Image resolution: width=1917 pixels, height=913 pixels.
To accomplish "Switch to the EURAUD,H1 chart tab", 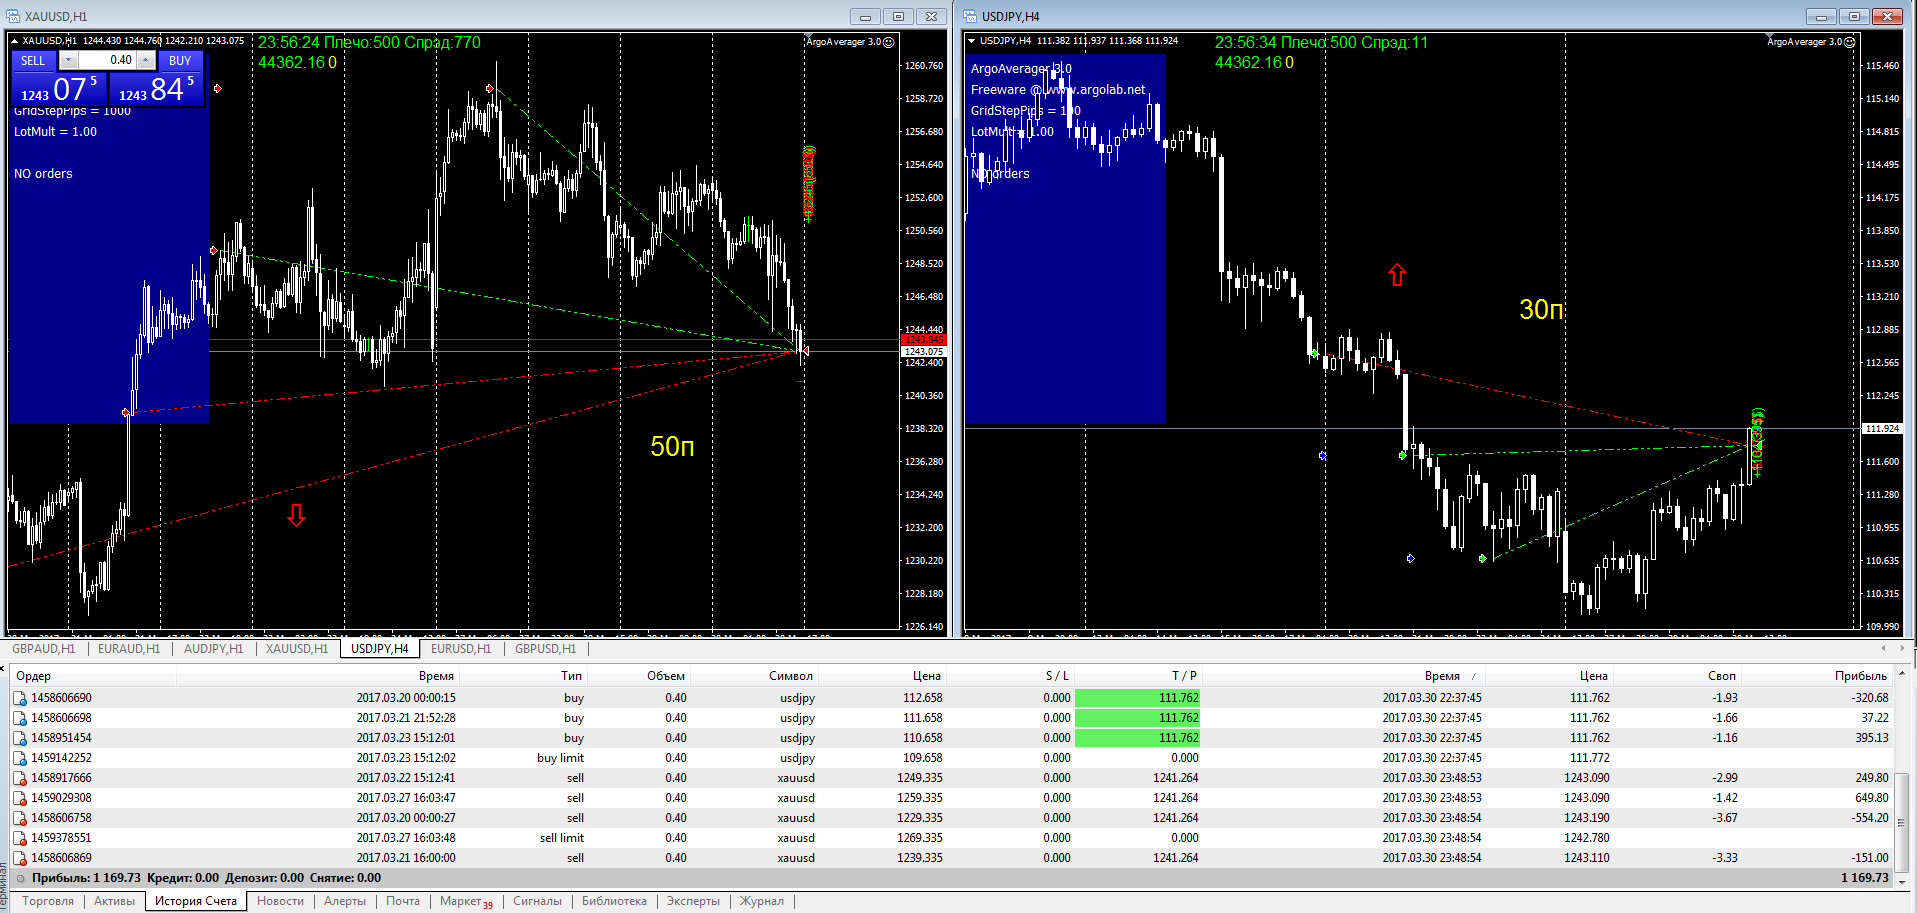I will [129, 649].
